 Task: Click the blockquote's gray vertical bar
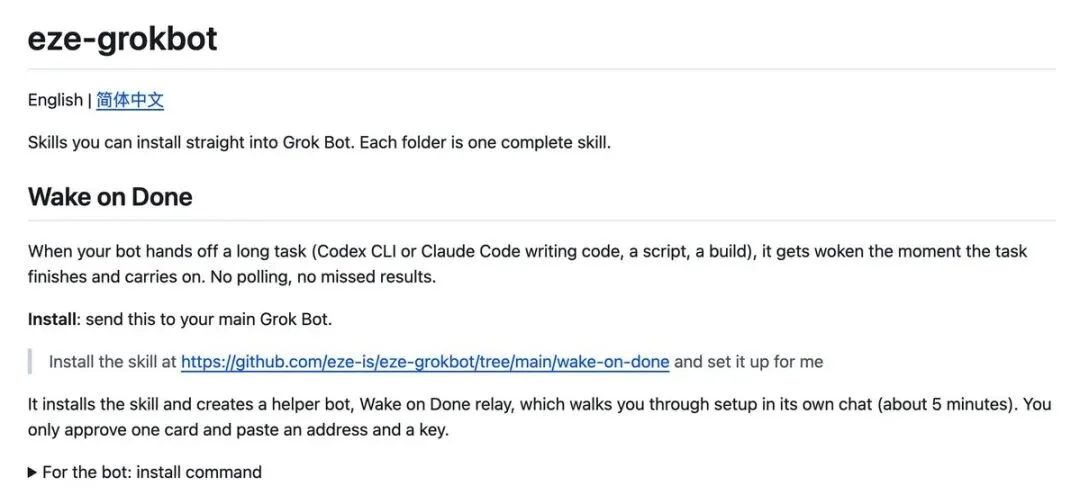tap(30, 361)
